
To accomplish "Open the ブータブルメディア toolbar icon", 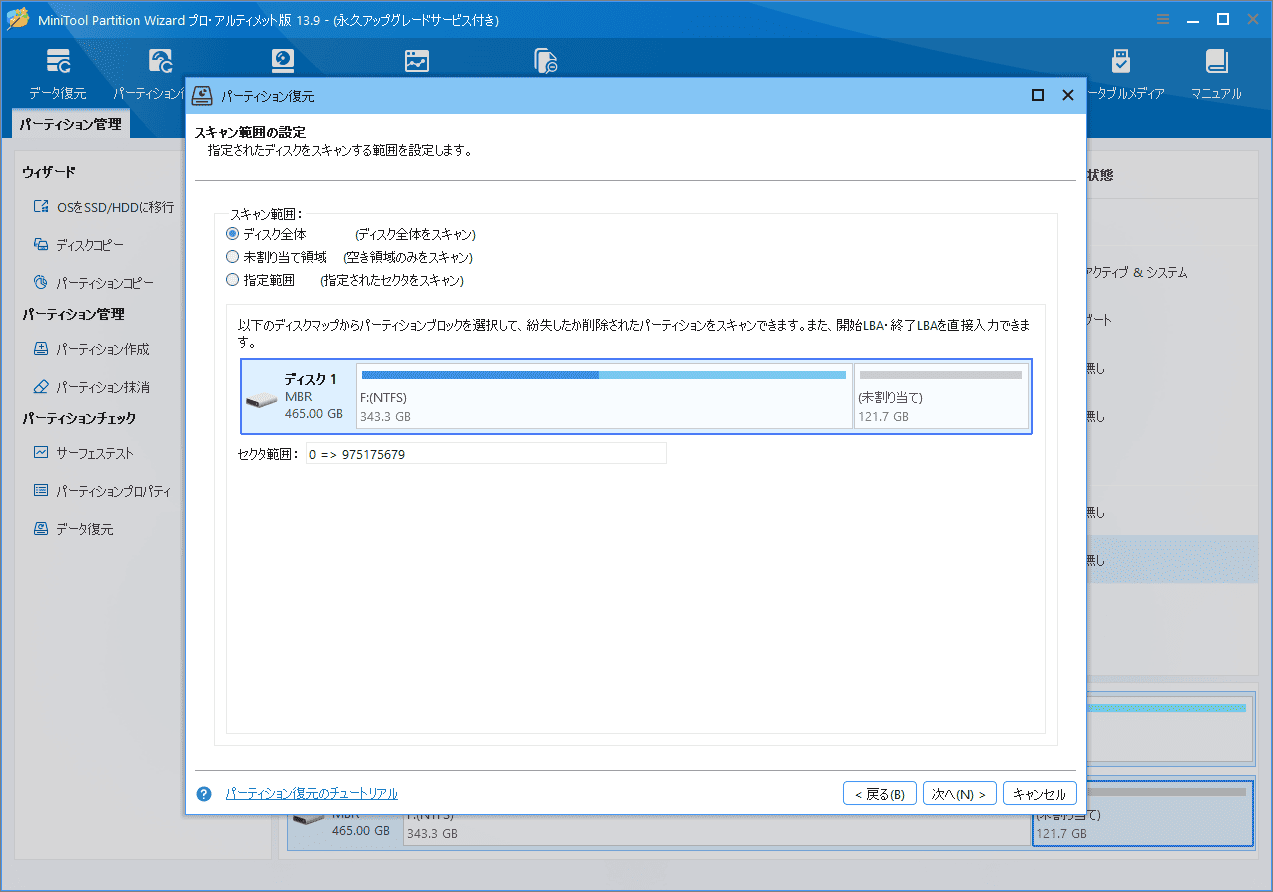I will click(1120, 61).
